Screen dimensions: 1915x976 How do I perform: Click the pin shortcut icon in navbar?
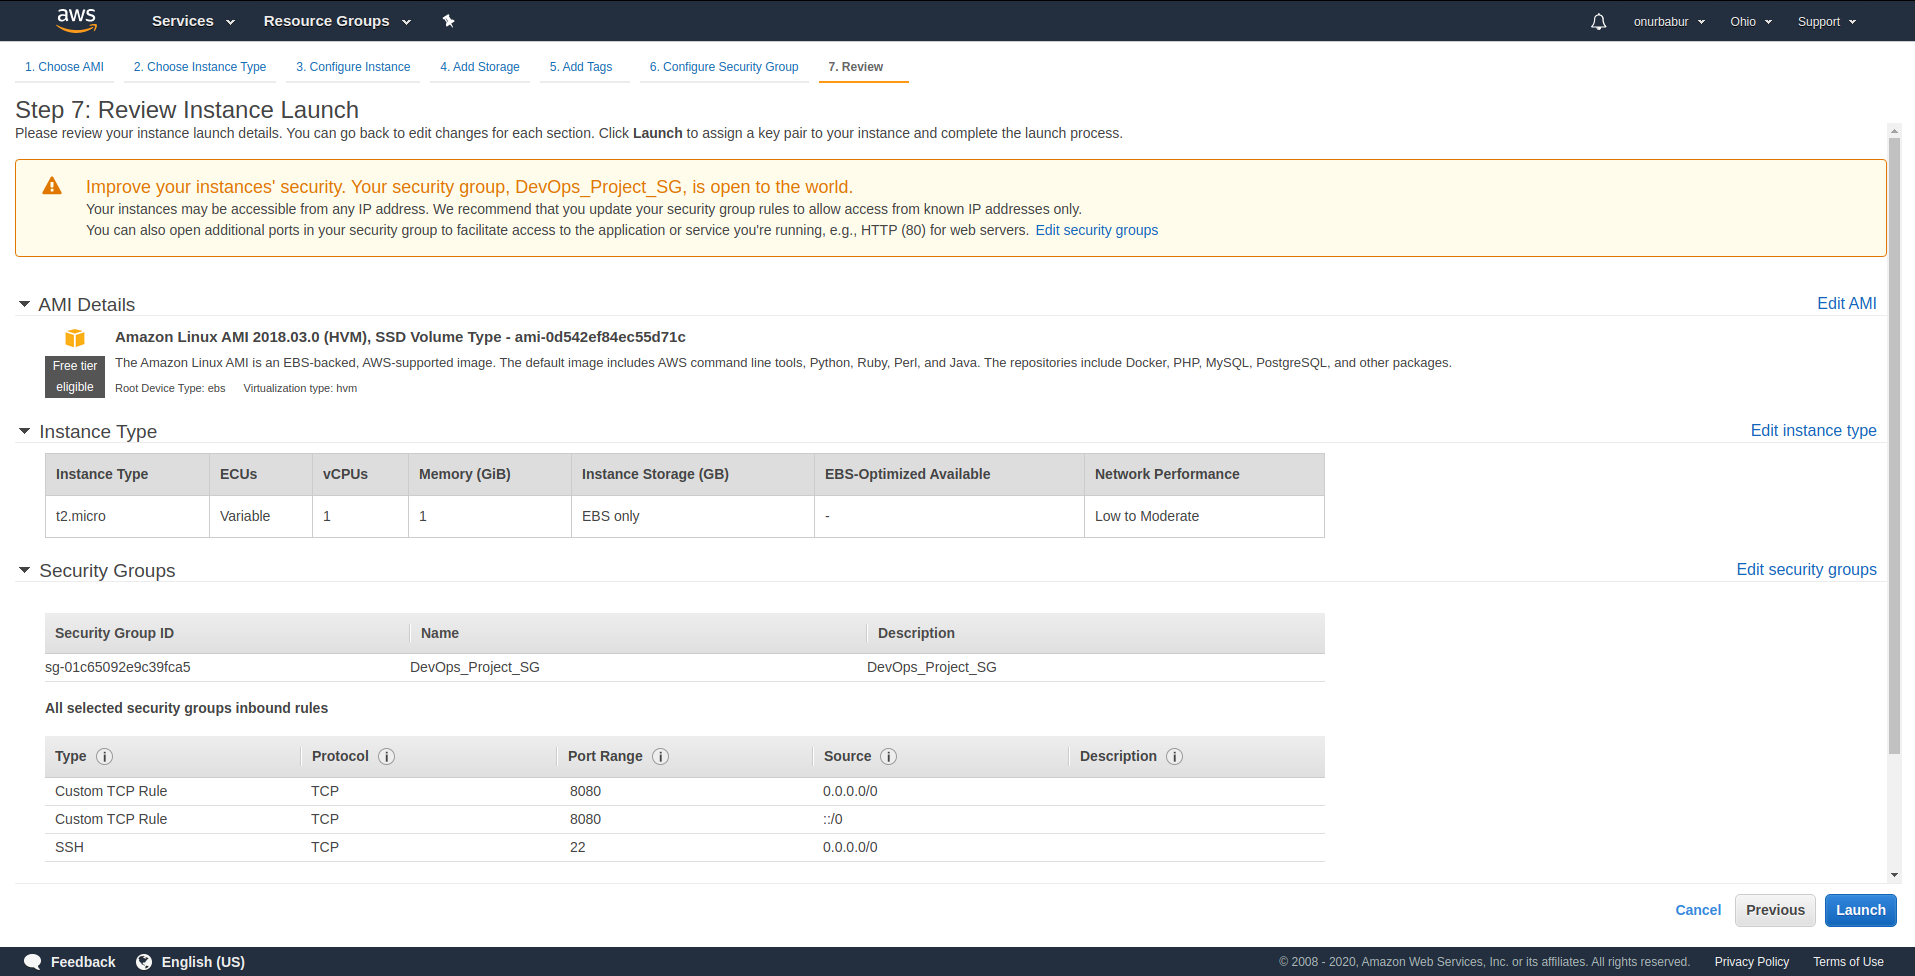pos(448,21)
